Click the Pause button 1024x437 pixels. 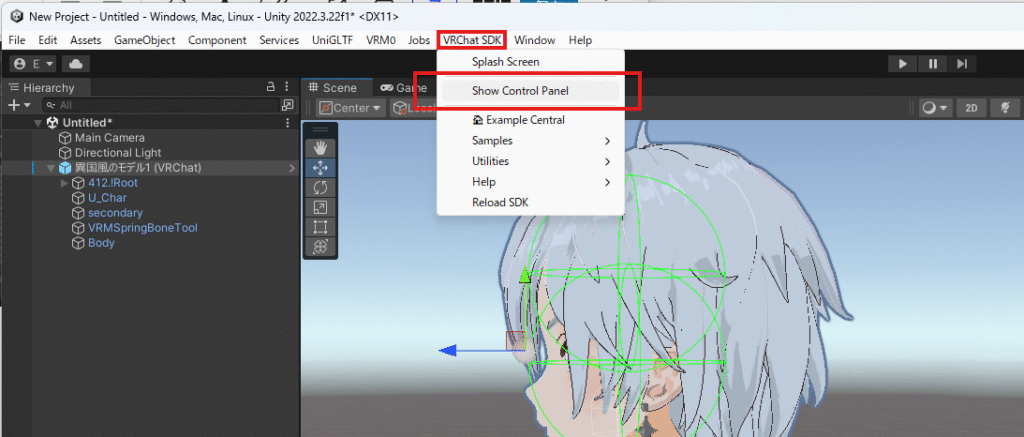click(x=933, y=64)
